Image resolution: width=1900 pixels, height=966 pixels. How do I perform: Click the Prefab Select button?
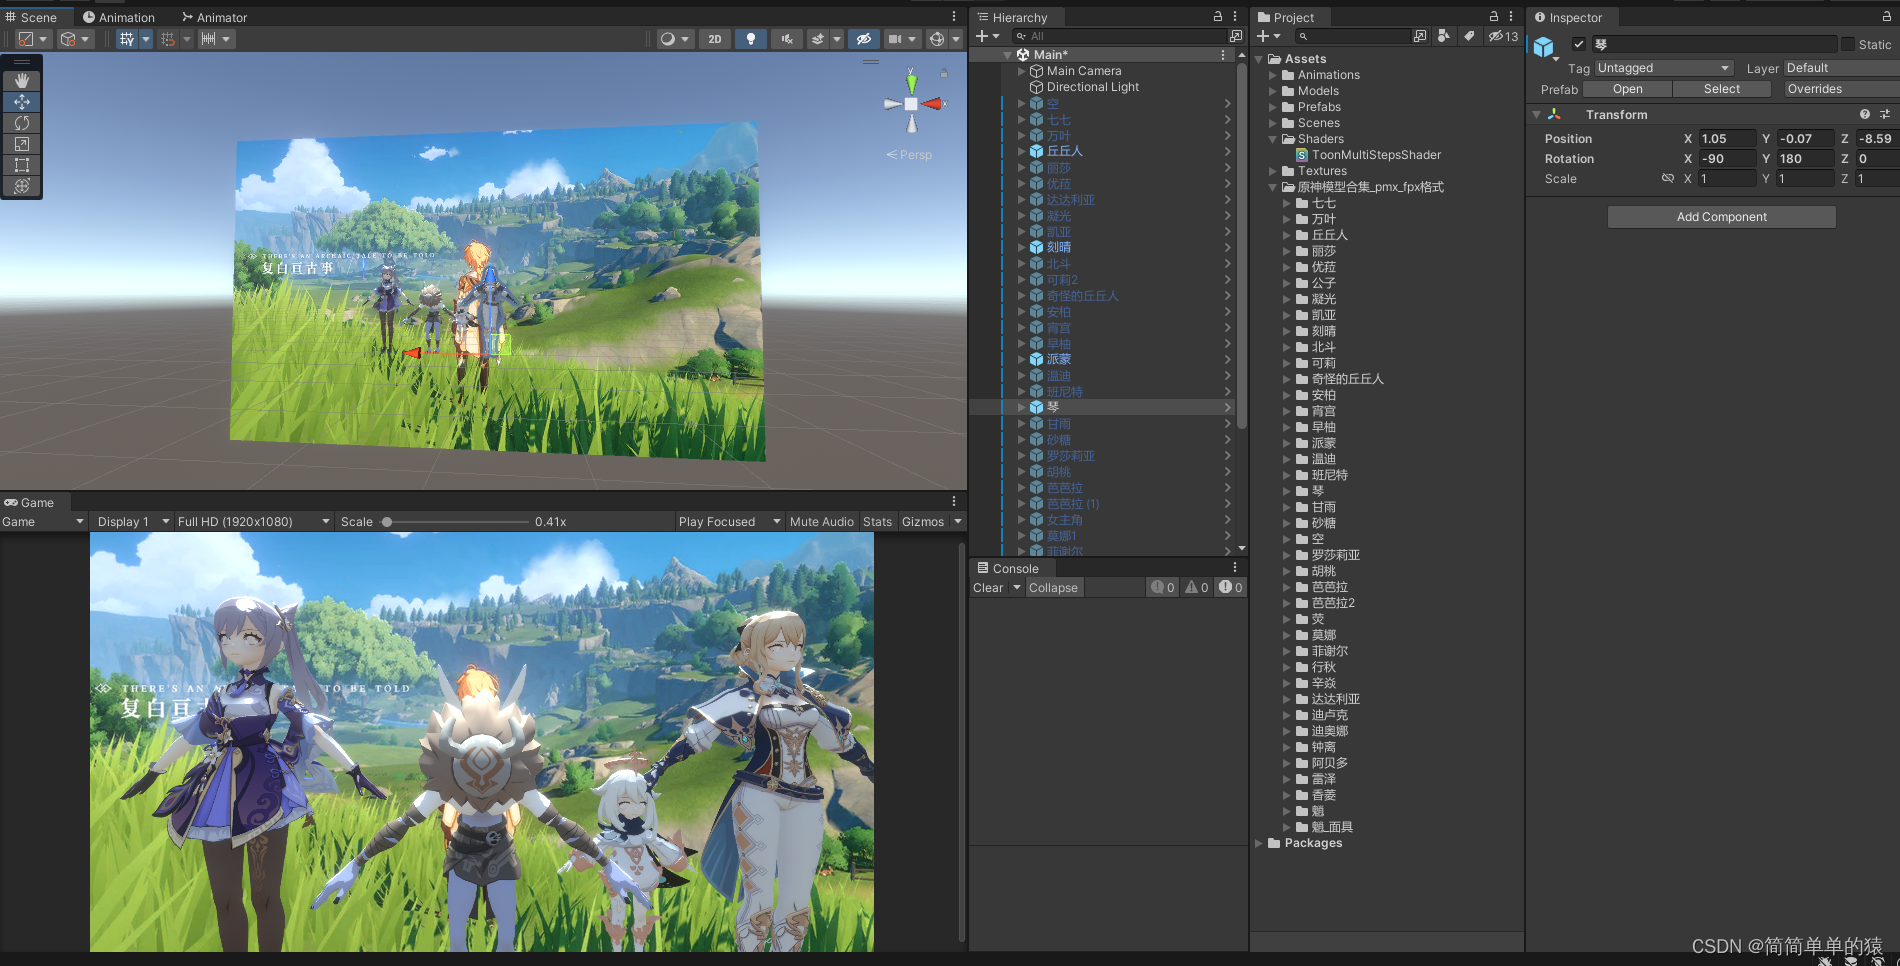(1722, 89)
